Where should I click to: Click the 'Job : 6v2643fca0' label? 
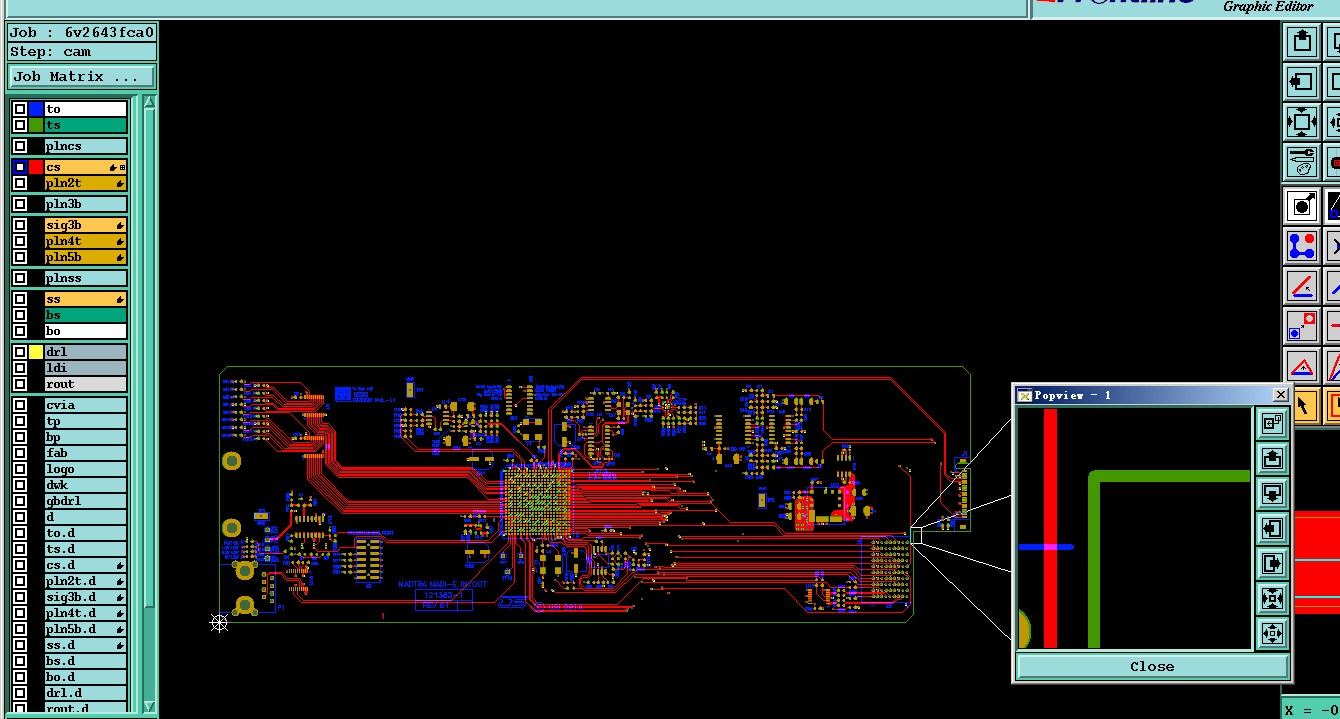[x=82, y=32]
